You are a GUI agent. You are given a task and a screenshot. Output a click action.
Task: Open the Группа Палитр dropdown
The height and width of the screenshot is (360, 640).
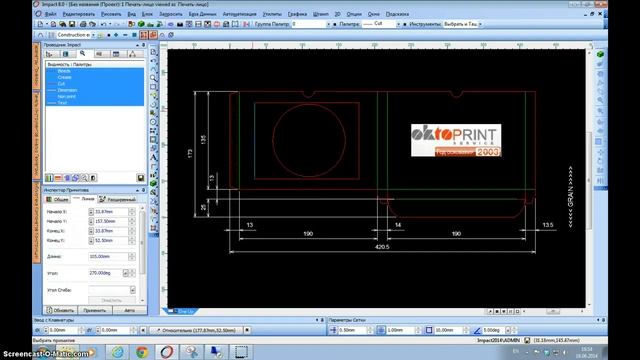(x=328, y=24)
